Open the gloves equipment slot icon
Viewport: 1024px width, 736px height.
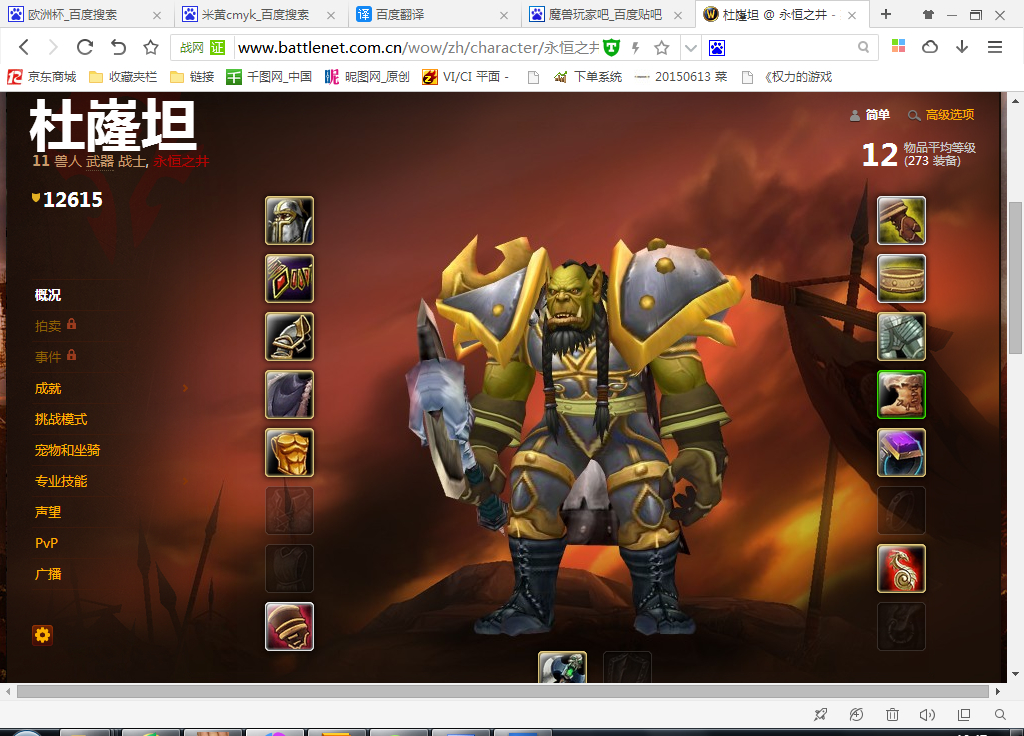[901, 221]
